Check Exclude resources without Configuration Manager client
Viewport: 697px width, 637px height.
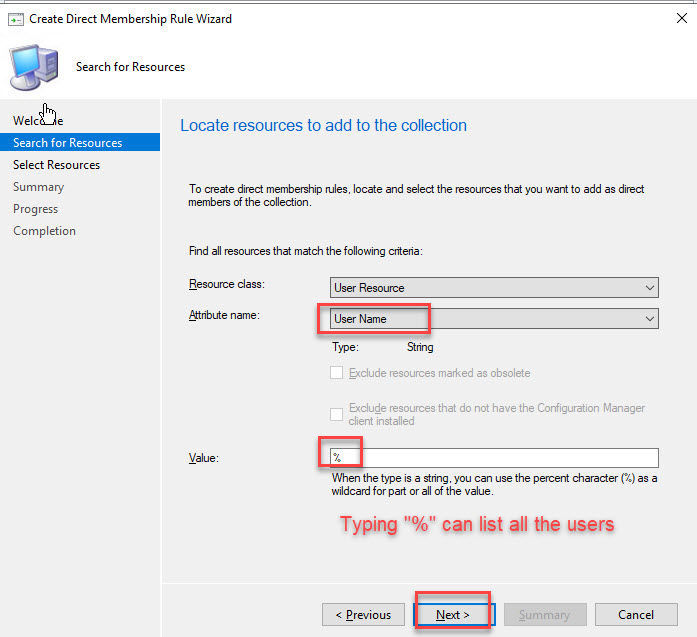tap(337, 414)
